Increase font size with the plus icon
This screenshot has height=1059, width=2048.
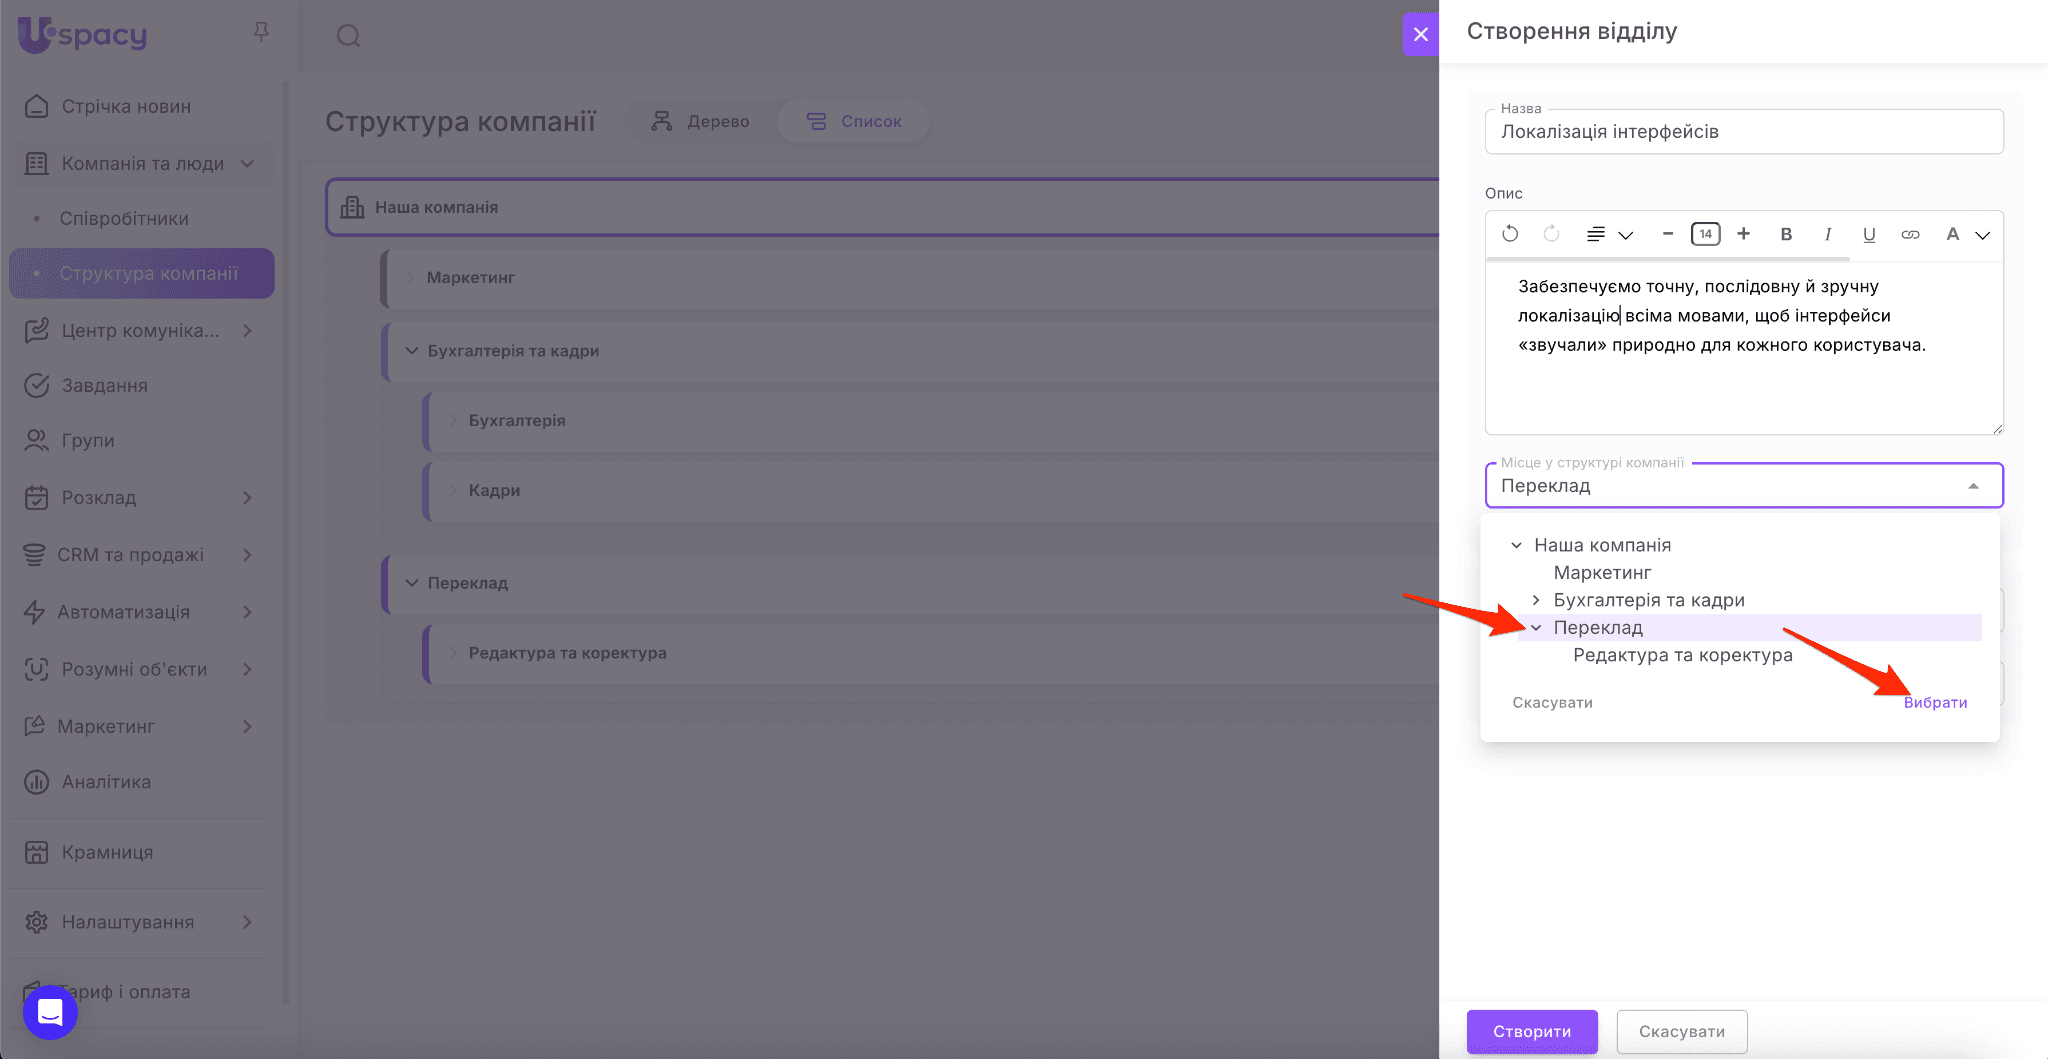pyautogui.click(x=1744, y=234)
